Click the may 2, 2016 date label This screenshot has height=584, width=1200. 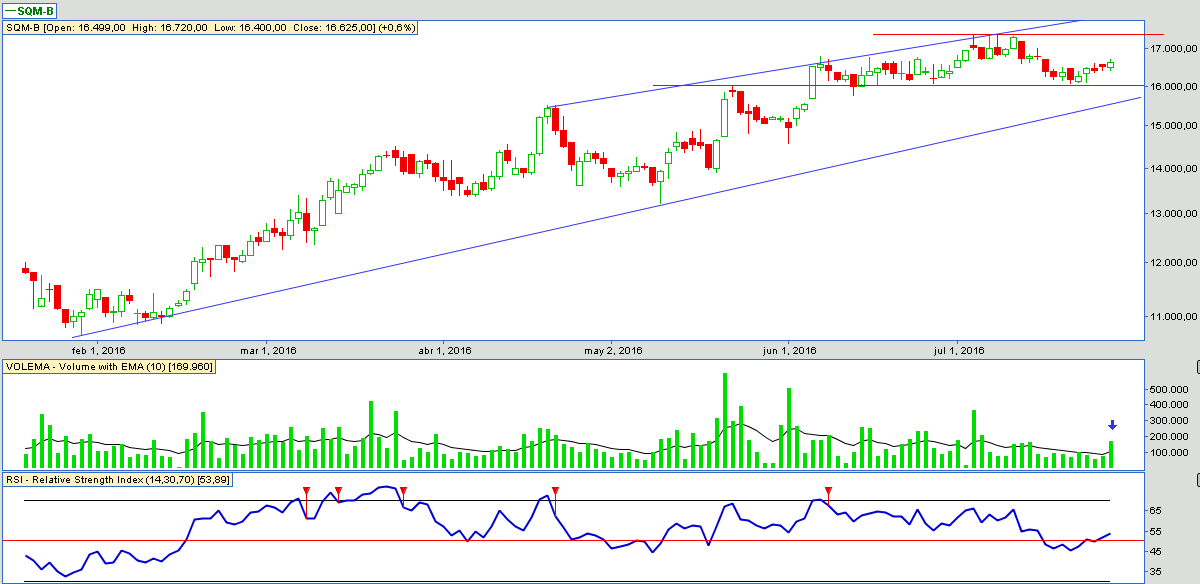click(x=612, y=350)
